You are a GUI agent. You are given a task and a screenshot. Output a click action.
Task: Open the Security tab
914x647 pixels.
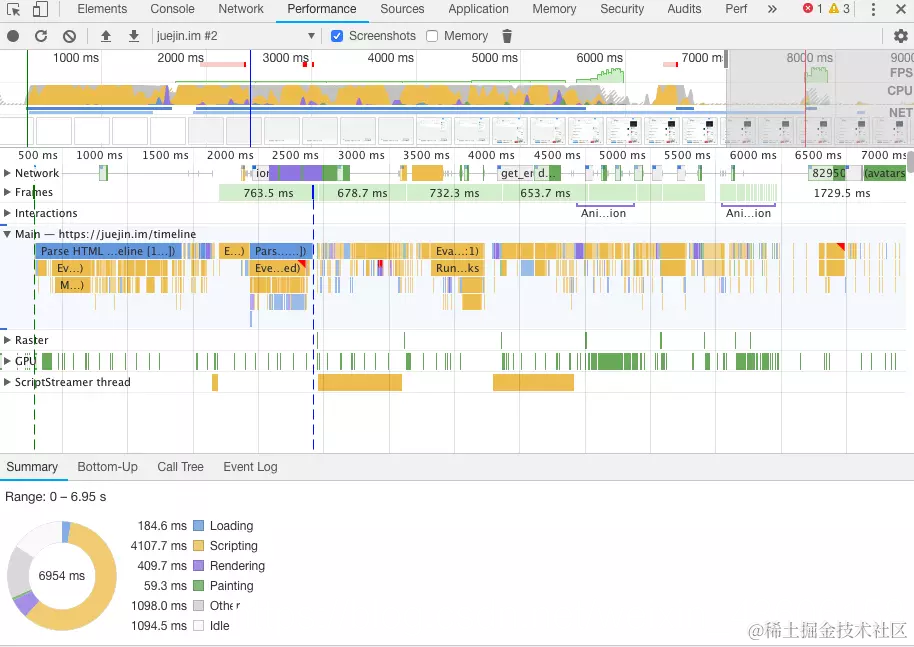(622, 9)
